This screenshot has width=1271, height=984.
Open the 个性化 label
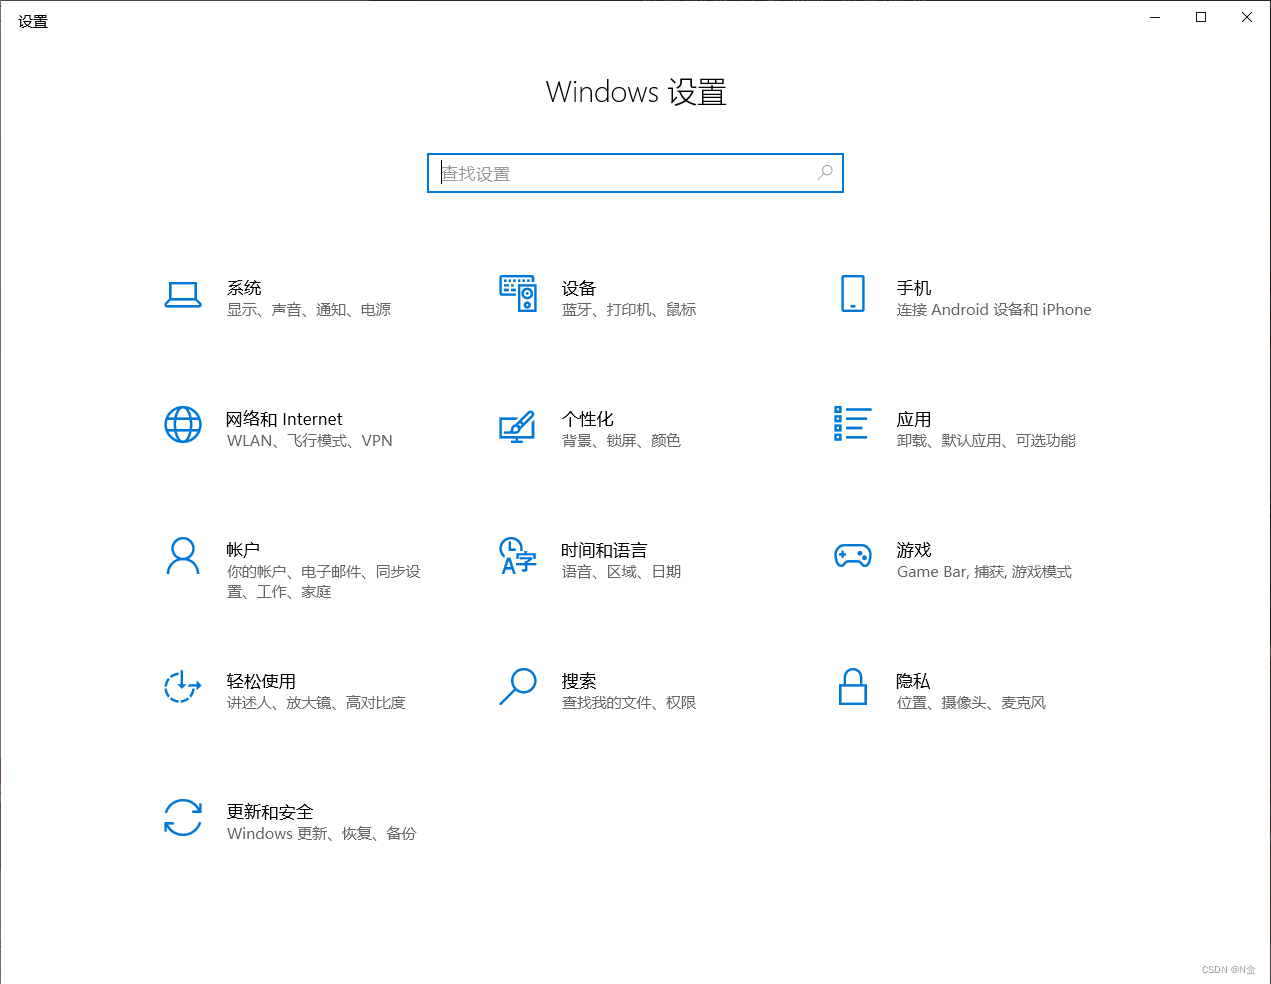click(x=588, y=419)
